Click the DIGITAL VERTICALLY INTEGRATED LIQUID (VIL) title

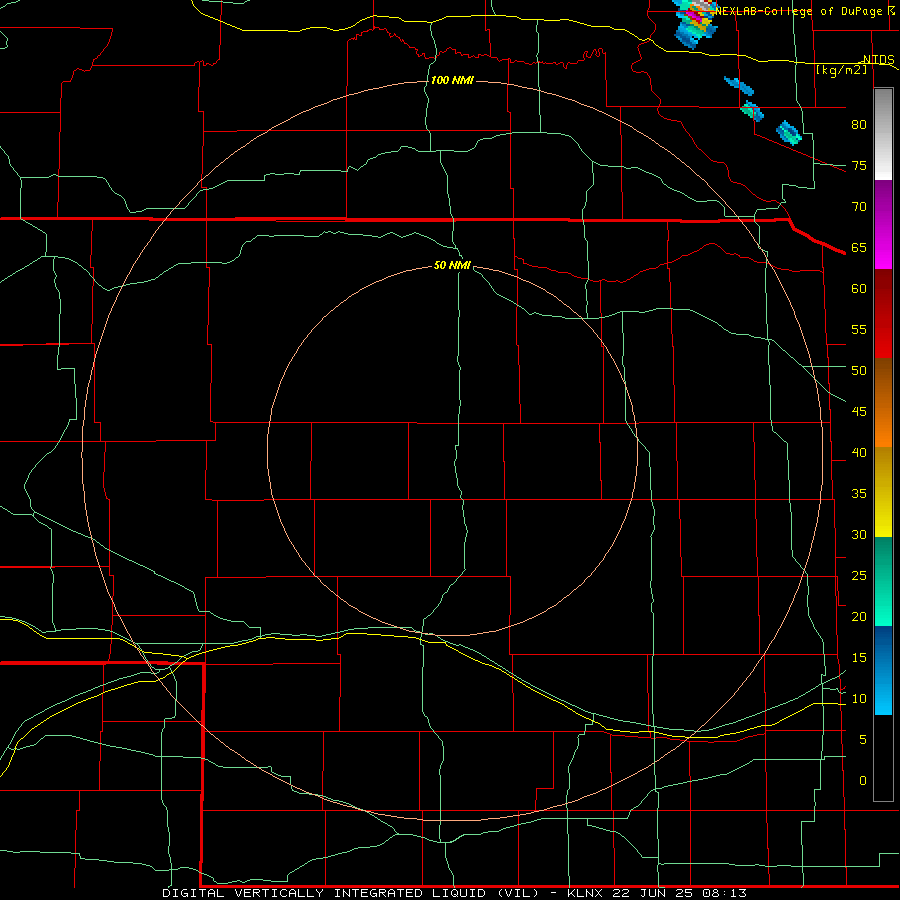coord(352,893)
